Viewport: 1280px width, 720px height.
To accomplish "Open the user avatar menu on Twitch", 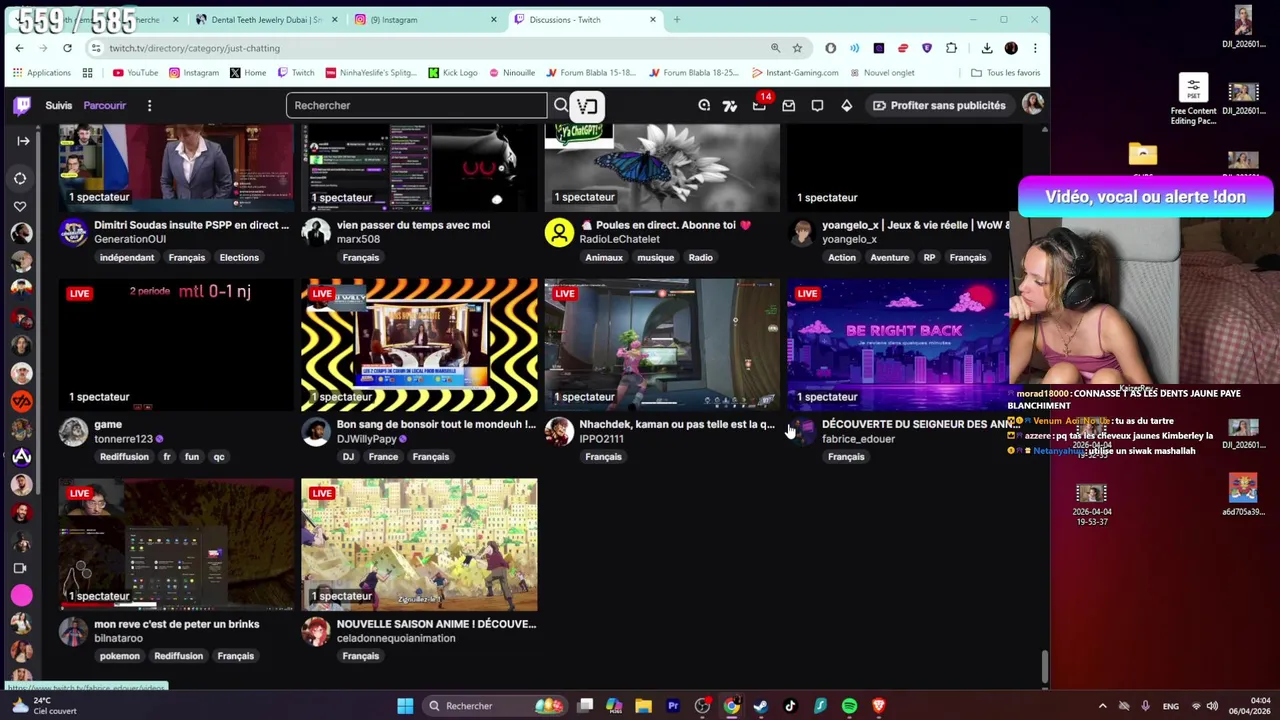I will pos(1032,104).
